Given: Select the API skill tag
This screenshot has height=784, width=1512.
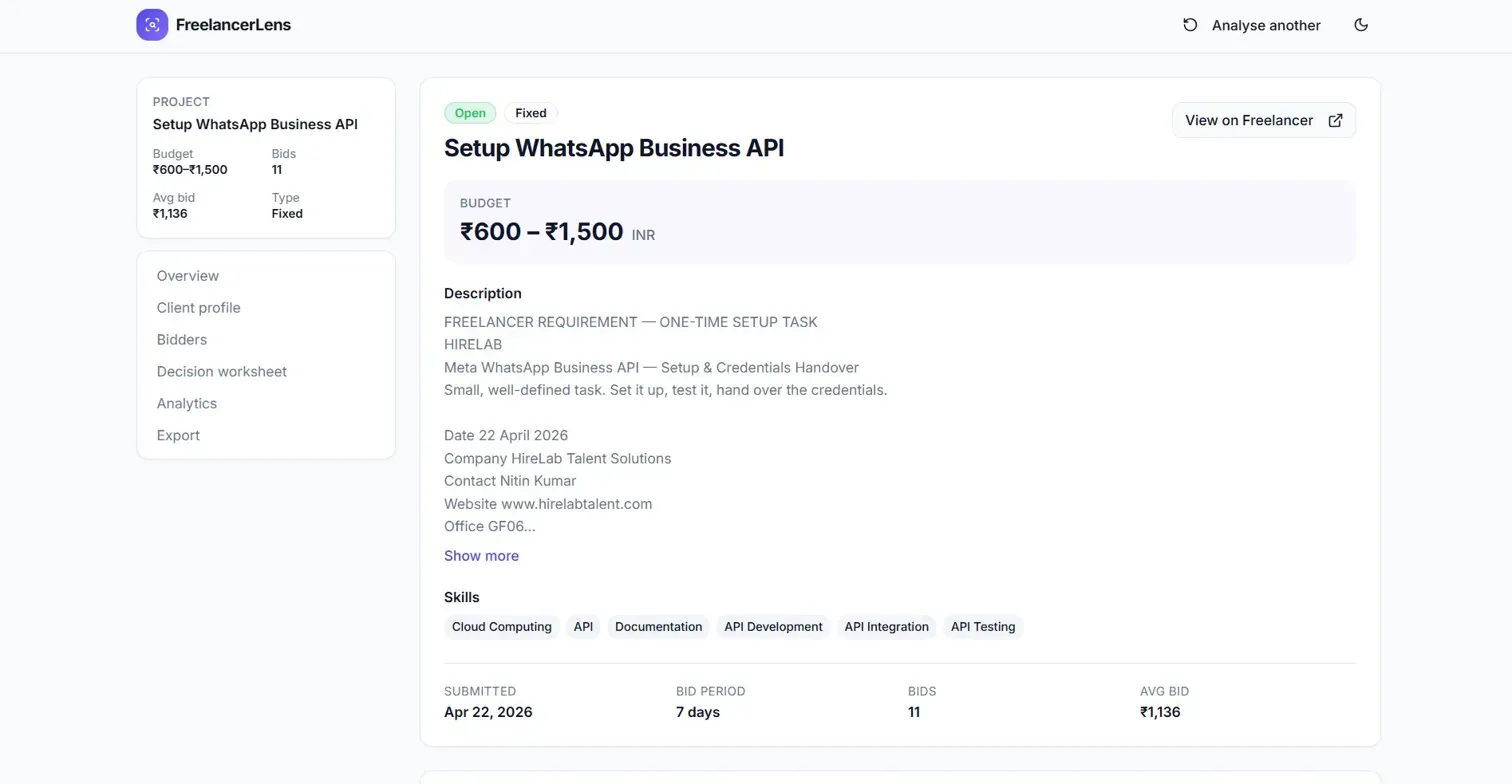Looking at the screenshot, I should point(583,627).
